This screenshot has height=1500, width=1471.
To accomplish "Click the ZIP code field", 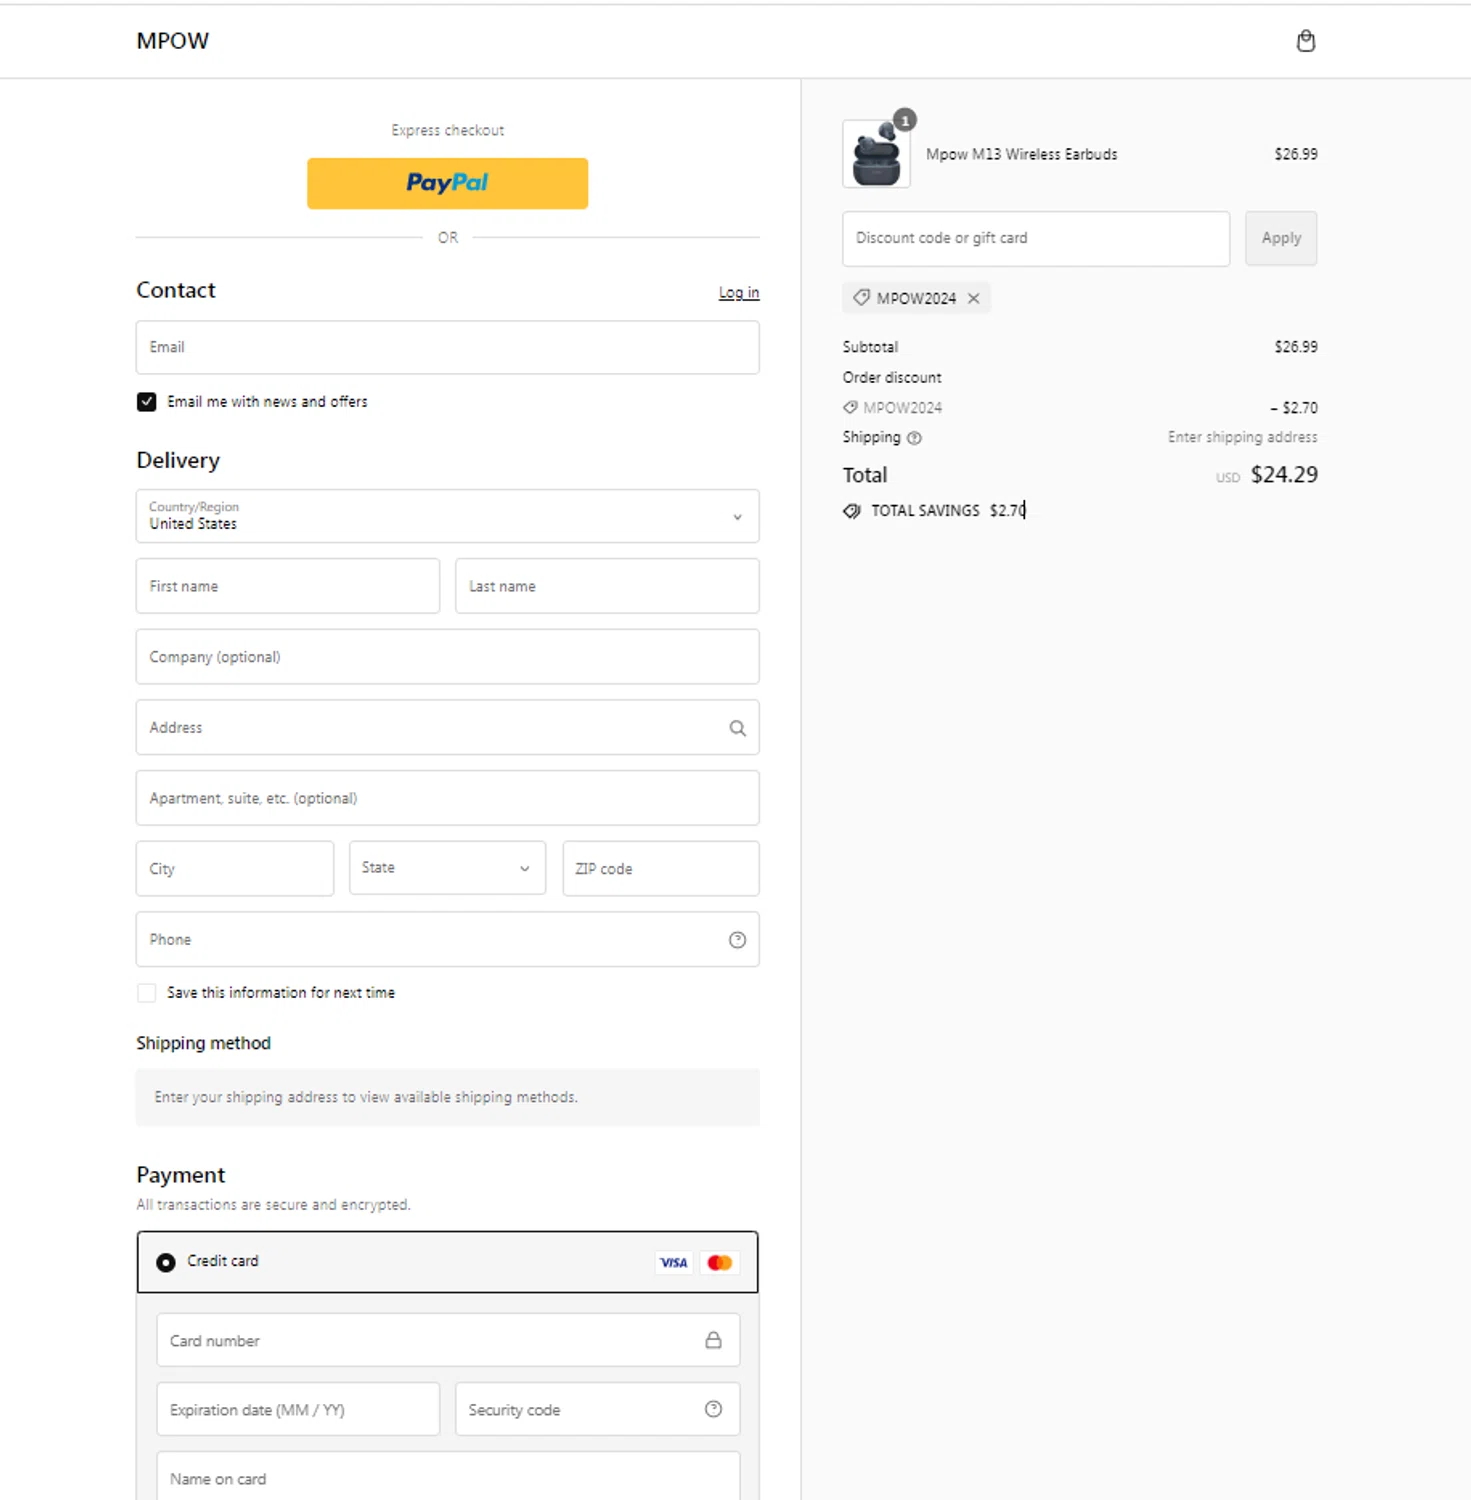I will 661,868.
